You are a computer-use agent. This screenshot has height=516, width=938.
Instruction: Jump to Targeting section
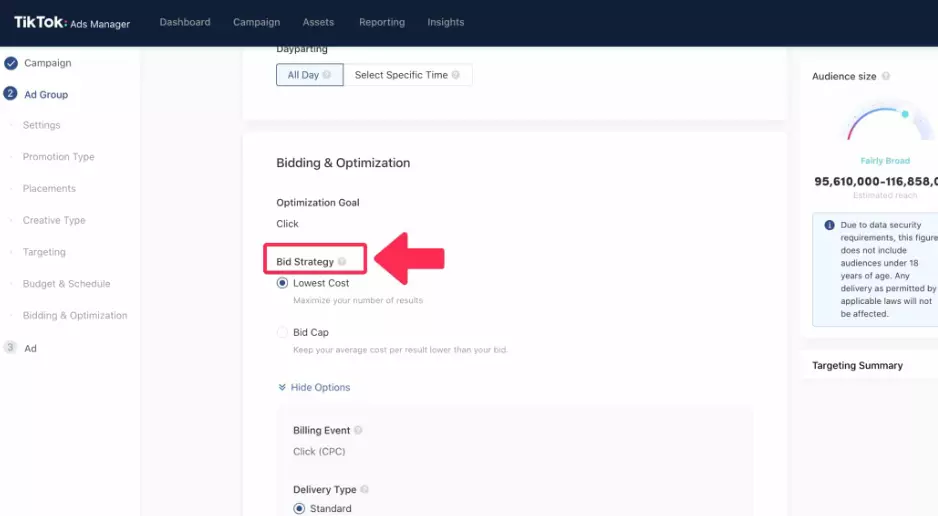[44, 252]
